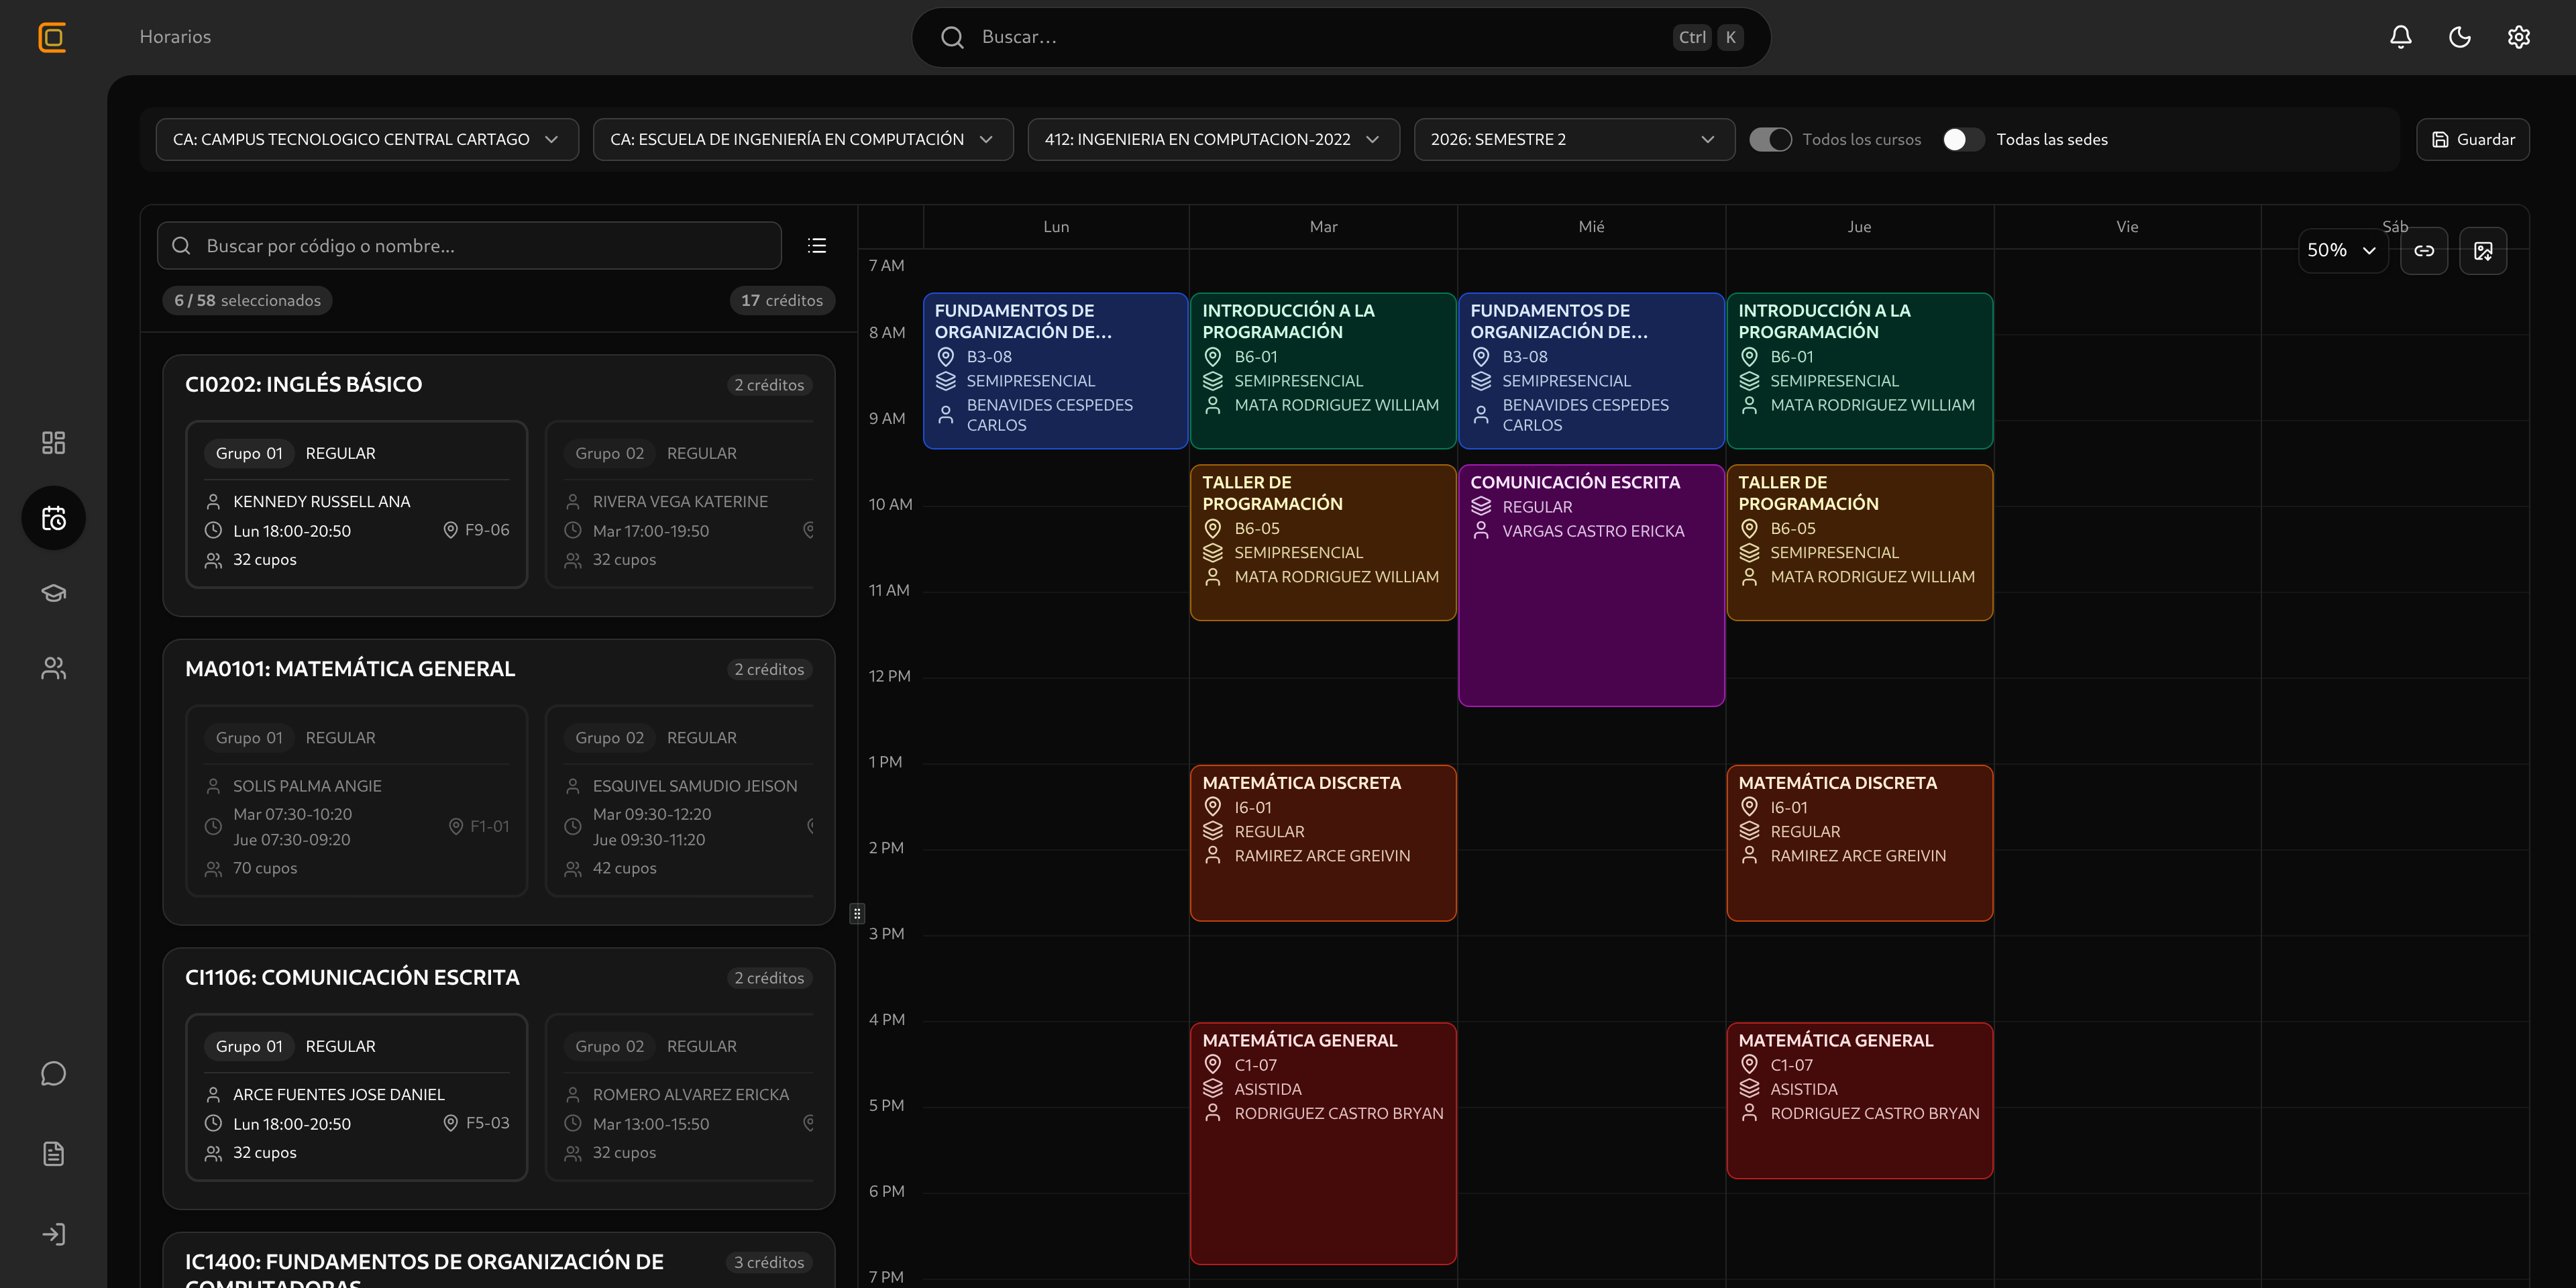The height and width of the screenshot is (1288, 2576).
Task: Open Wednesday FUNDAMENTOS DE ORGANIZACIÓN block
Action: [1591, 370]
